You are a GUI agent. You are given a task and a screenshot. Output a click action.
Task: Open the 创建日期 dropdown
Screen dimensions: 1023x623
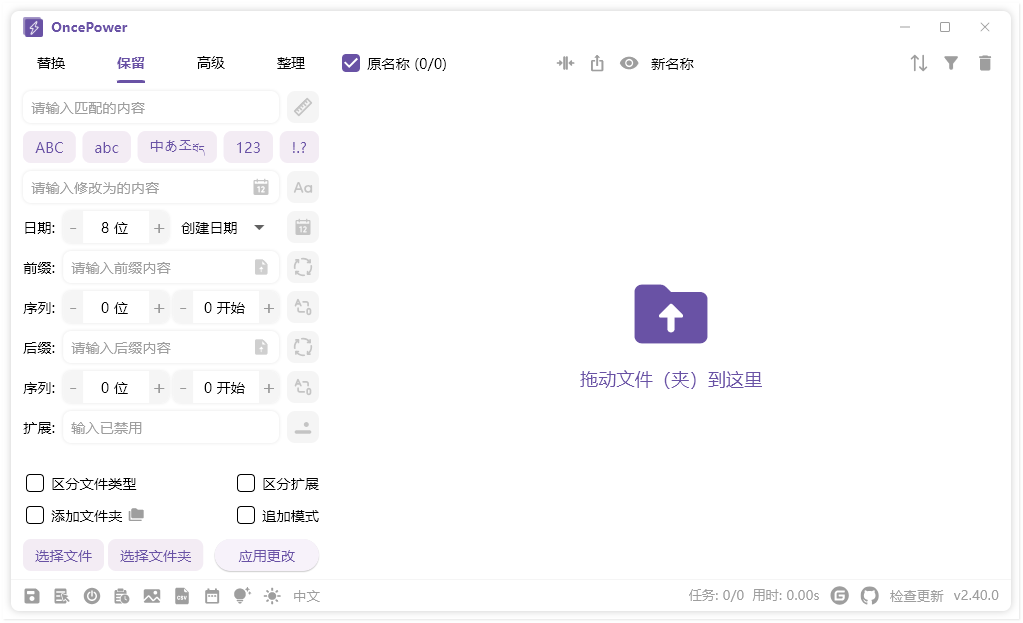tap(222, 227)
